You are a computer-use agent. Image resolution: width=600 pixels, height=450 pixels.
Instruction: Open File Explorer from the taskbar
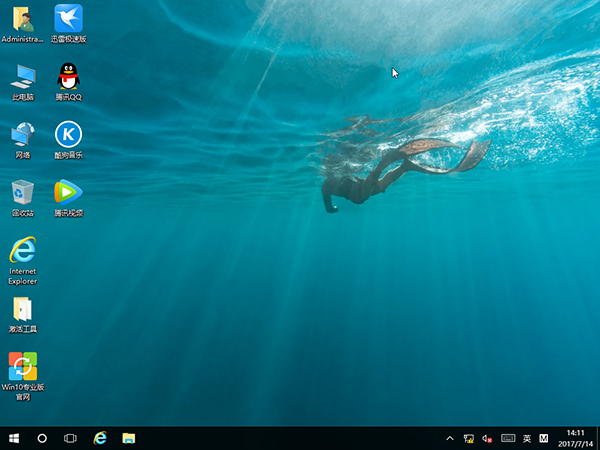coord(129,438)
